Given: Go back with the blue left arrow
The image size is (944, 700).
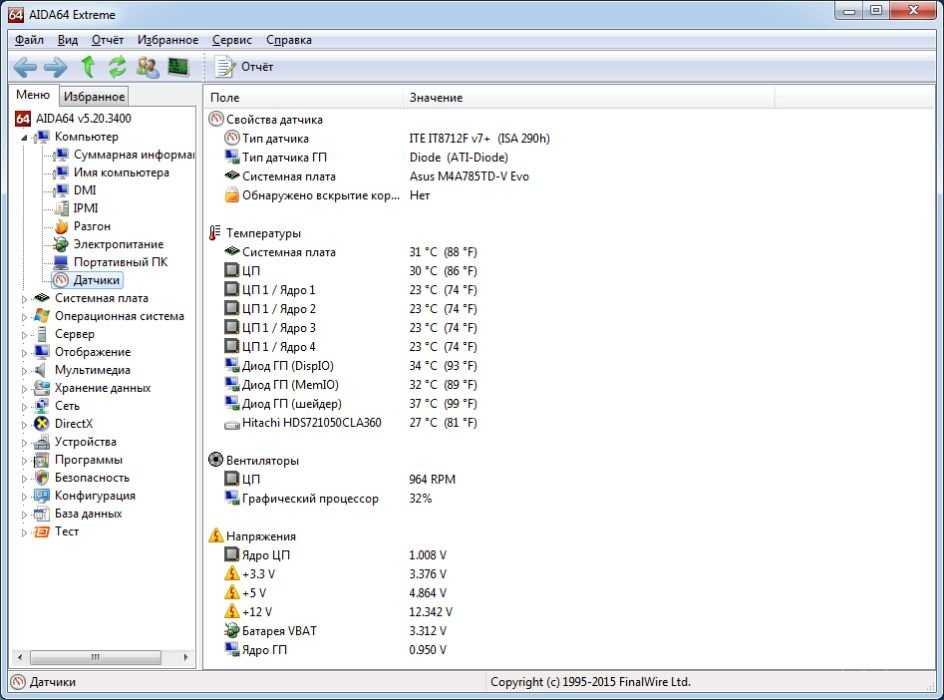Looking at the screenshot, I should click(25, 67).
